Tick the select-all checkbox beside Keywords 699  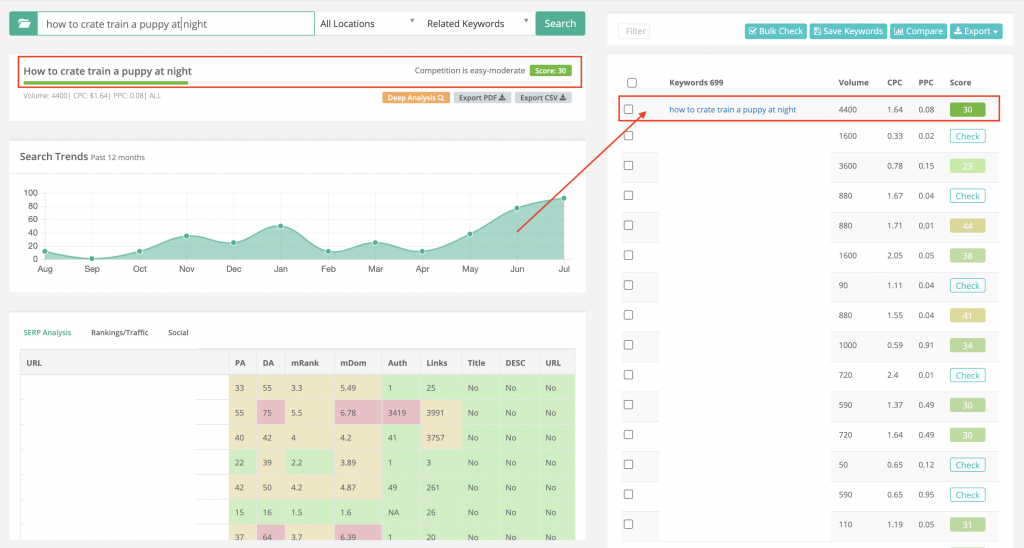click(x=632, y=83)
